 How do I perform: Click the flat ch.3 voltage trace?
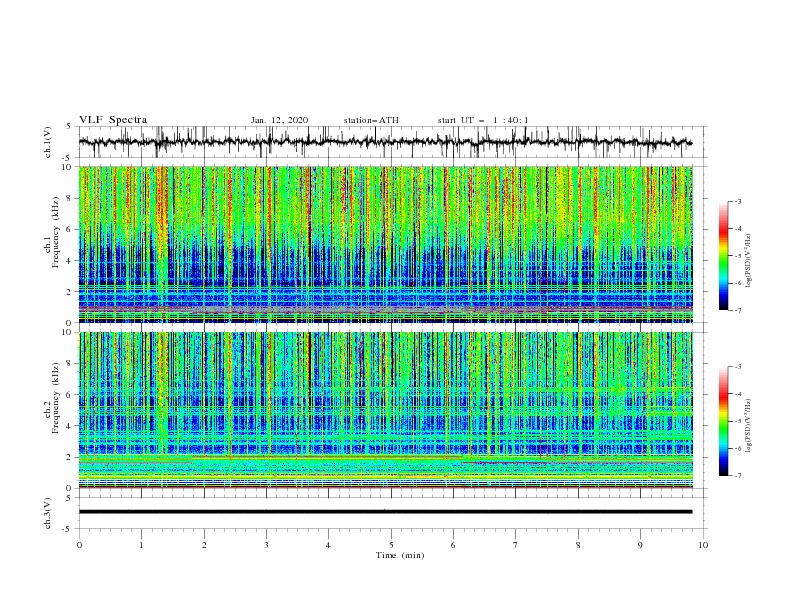[385, 512]
